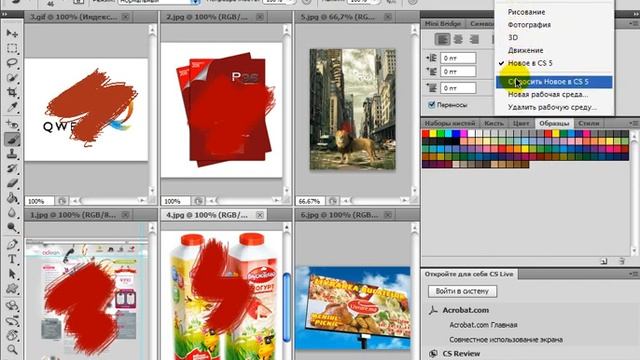
Task: Select the Rectangular Marquee tool
Action: pos(12,49)
